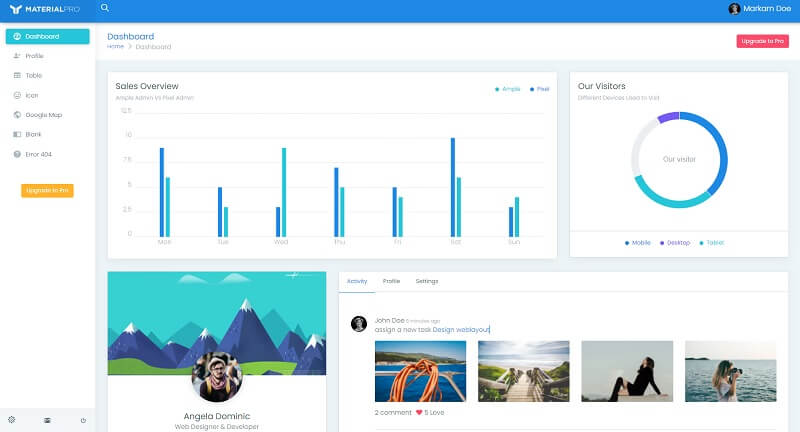
Task: Open the Markarn Doe user dropdown
Action: [x=758, y=9]
